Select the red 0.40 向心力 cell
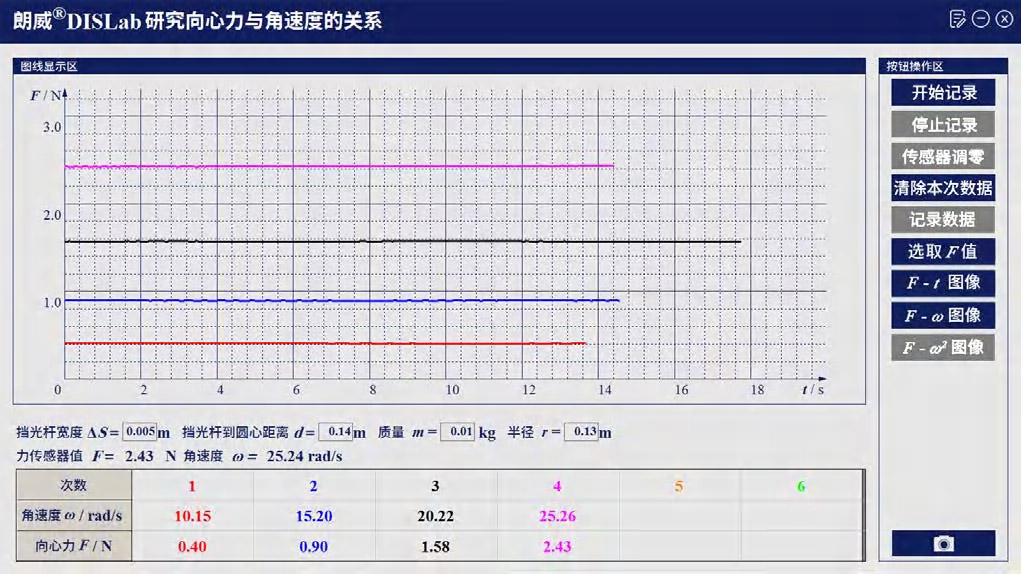The width and height of the screenshot is (1021, 574). (192, 547)
